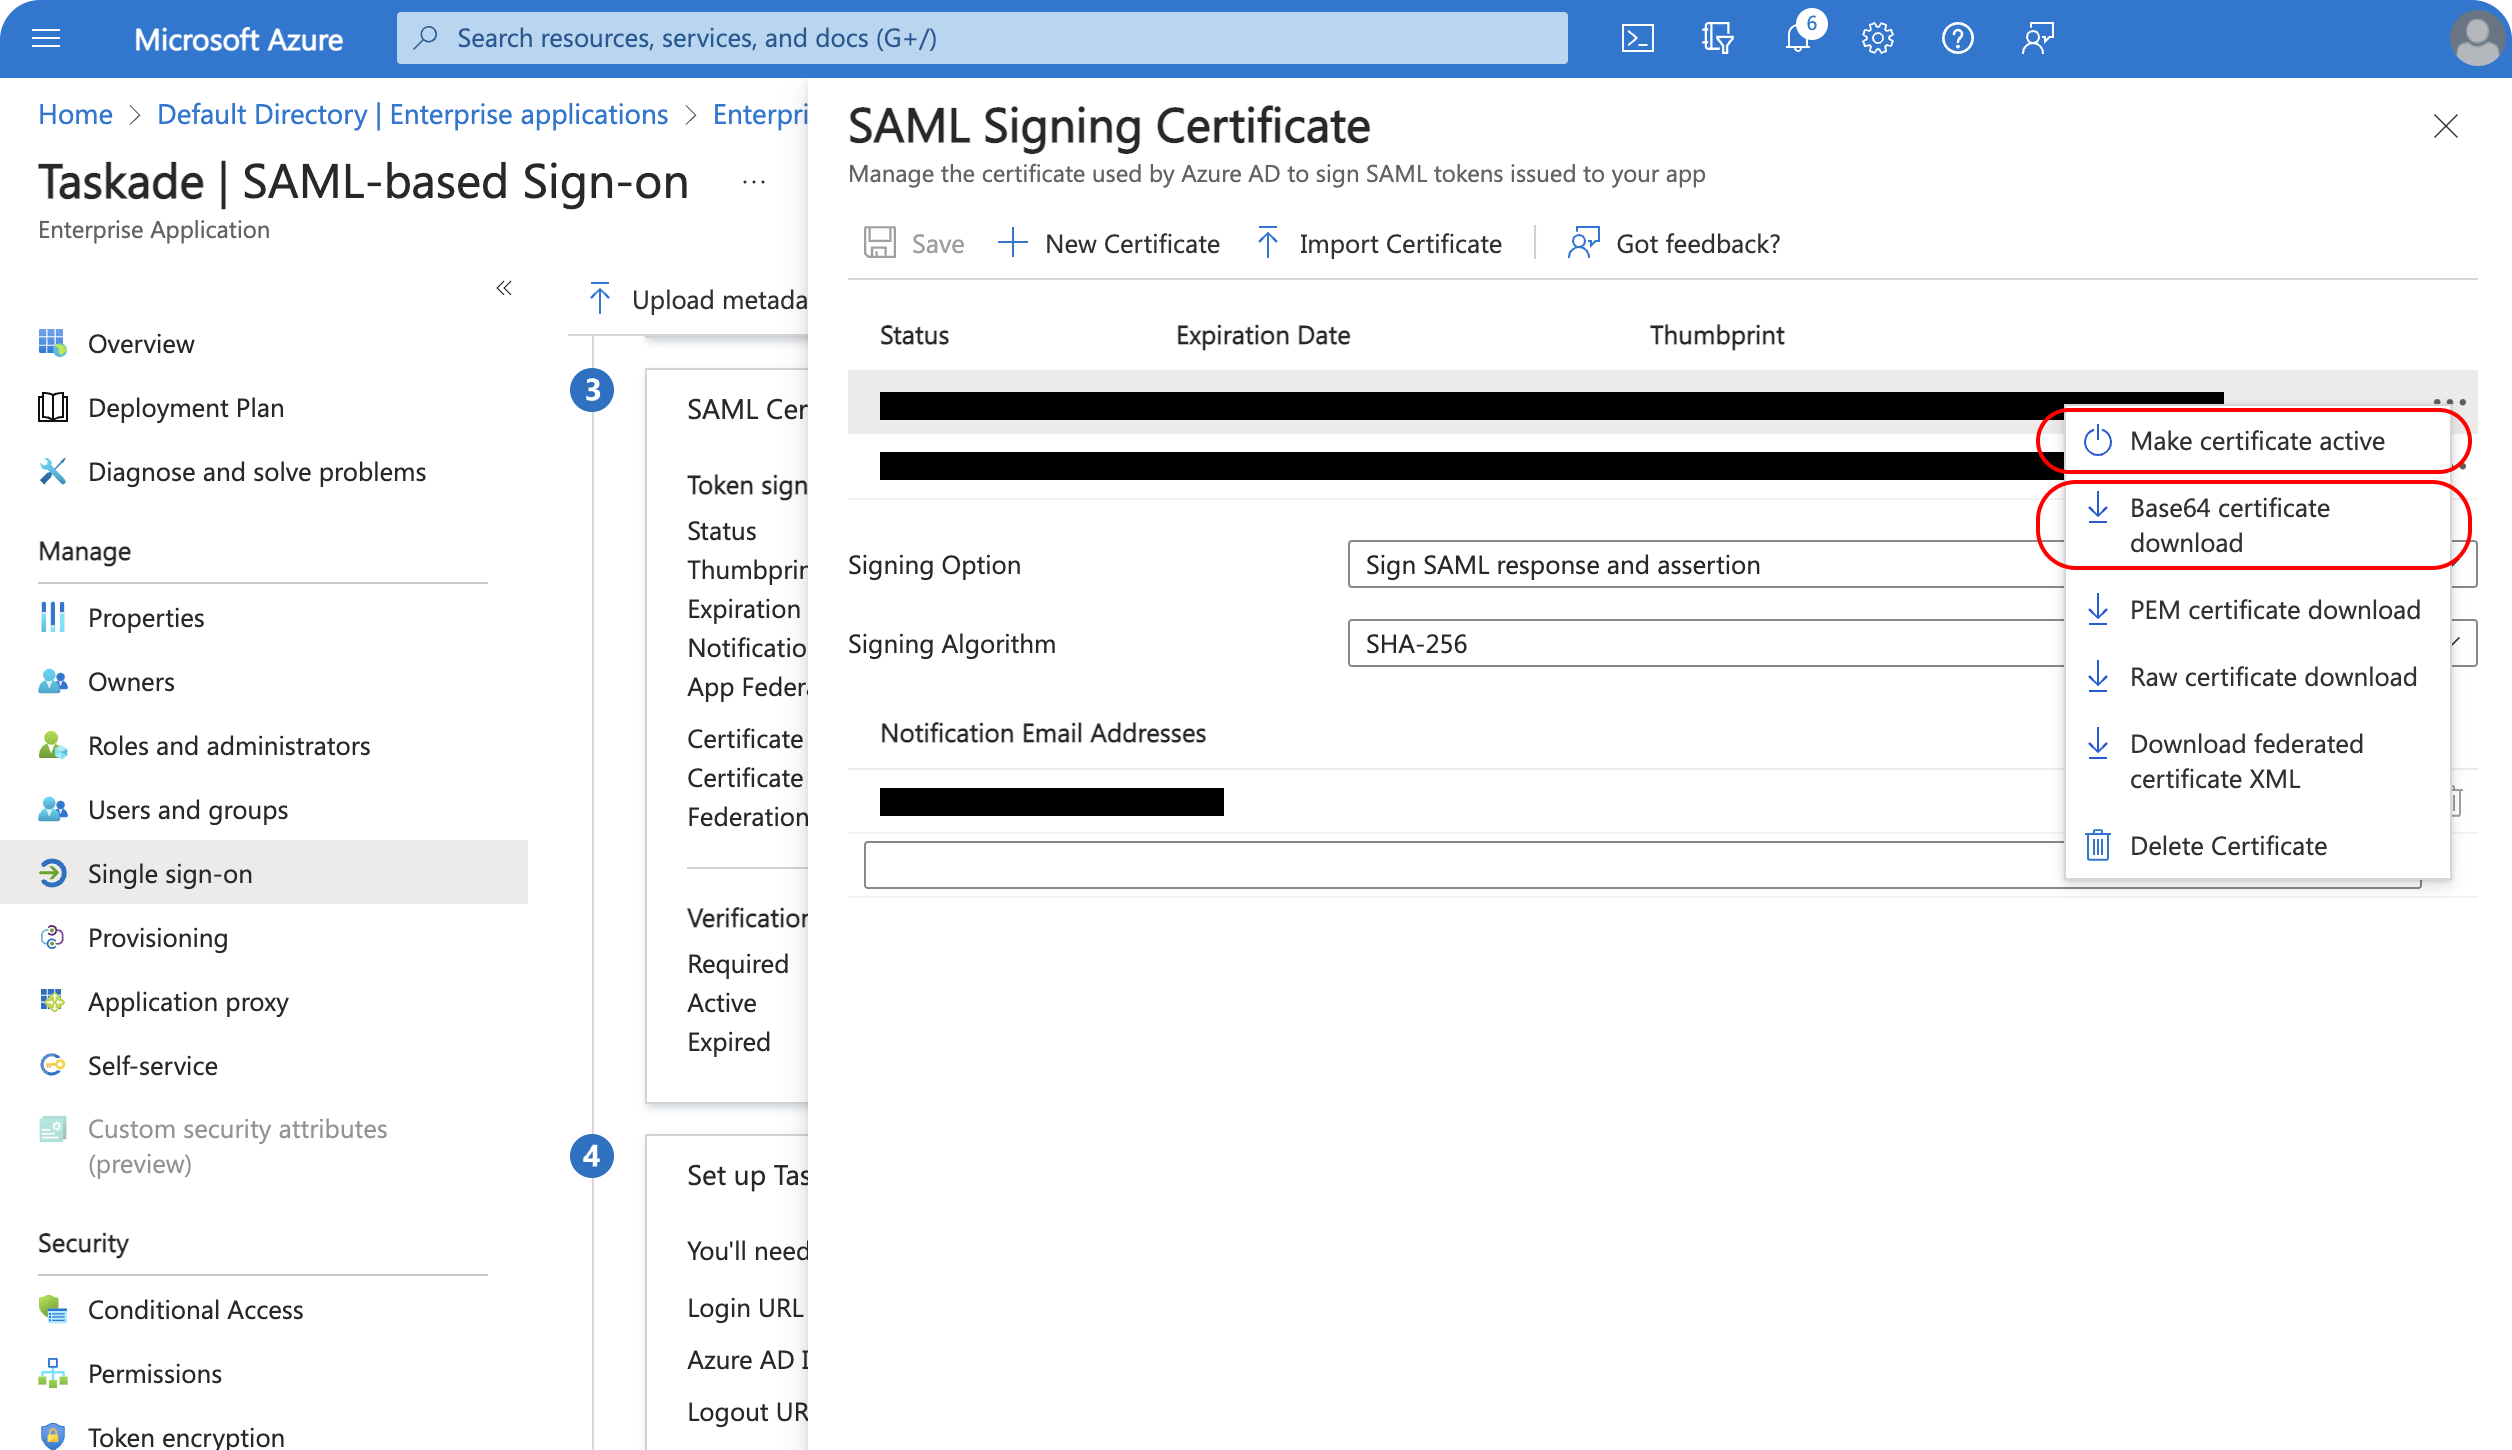Click Import Certificate button

[x=1380, y=244]
